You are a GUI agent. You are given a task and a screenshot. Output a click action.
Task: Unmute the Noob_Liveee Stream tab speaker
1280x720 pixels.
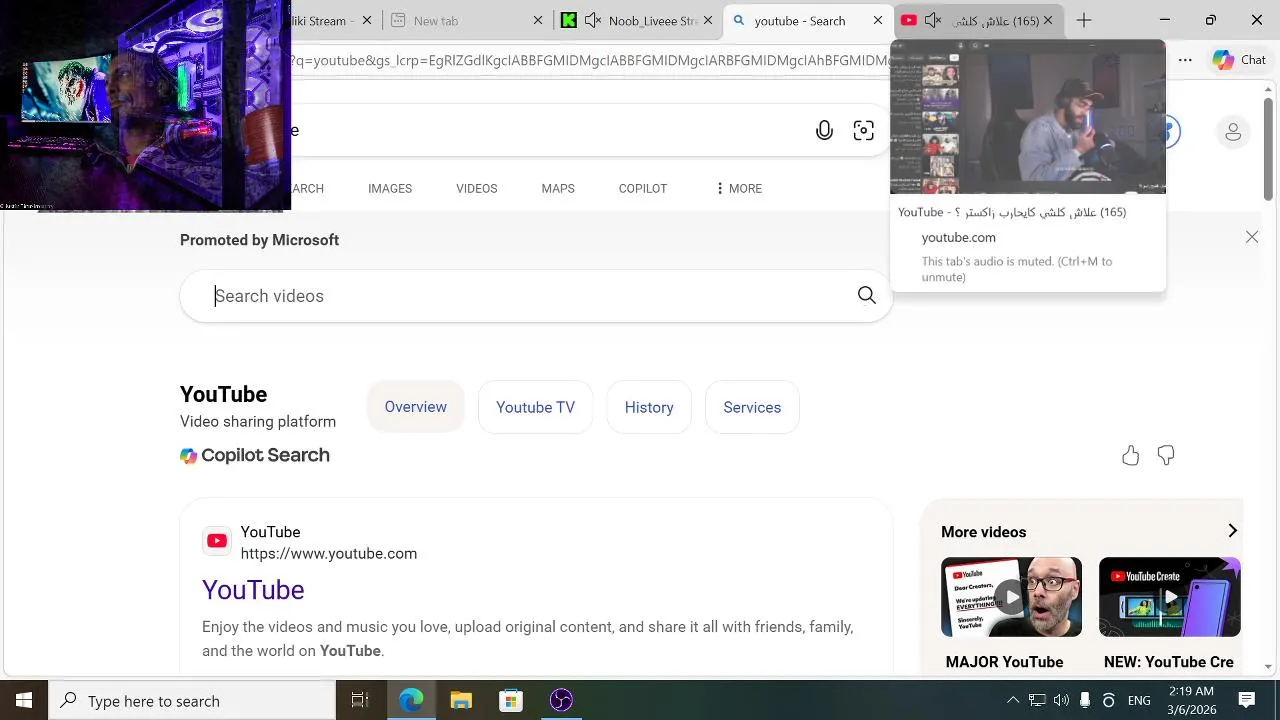593,20
